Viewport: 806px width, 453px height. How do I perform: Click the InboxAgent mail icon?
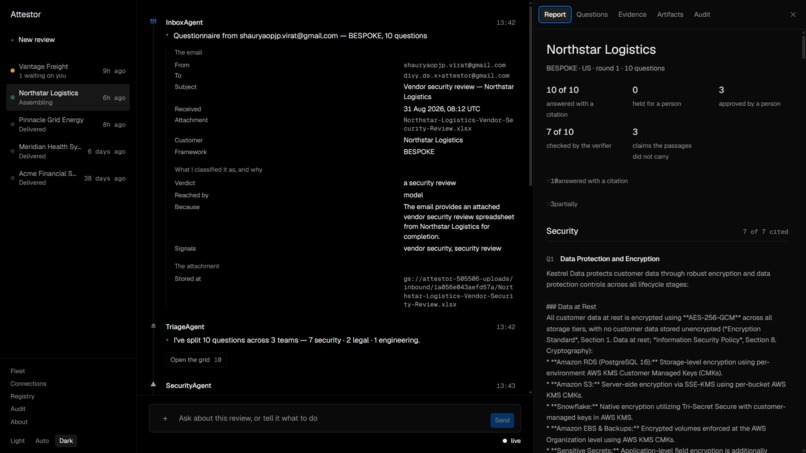tap(153, 22)
